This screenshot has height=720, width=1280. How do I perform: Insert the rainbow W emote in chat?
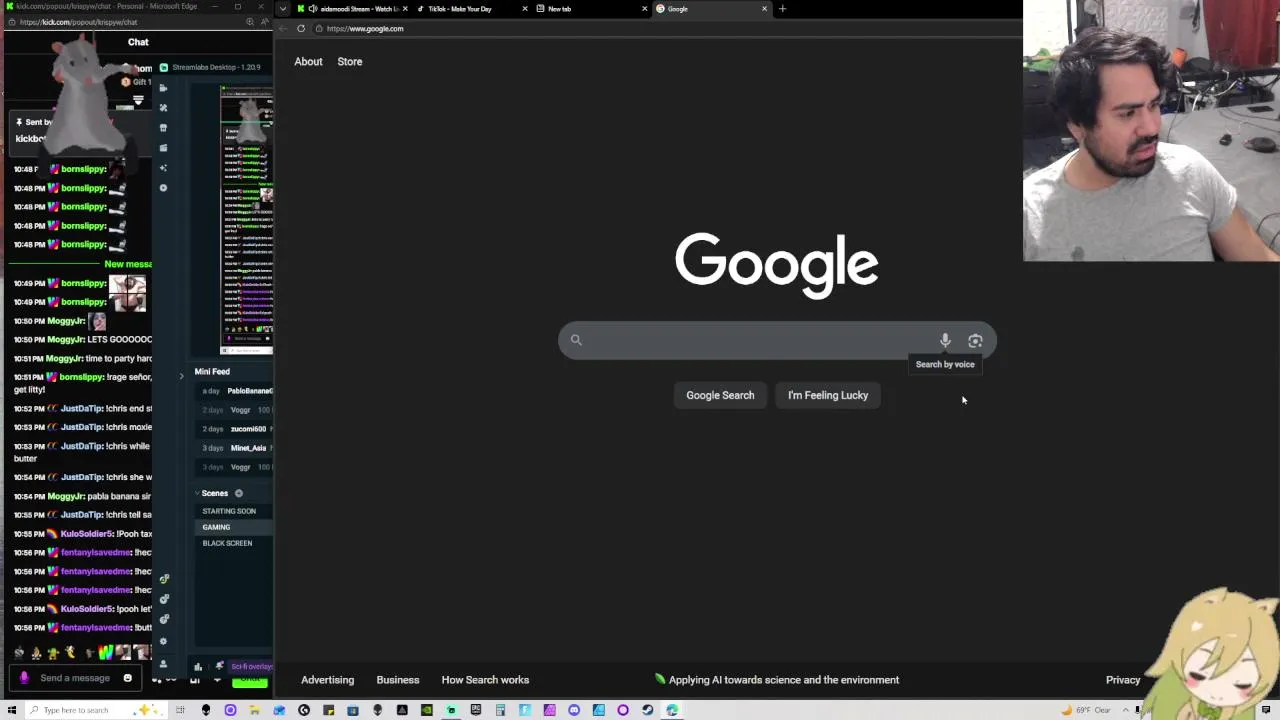tap(106, 653)
